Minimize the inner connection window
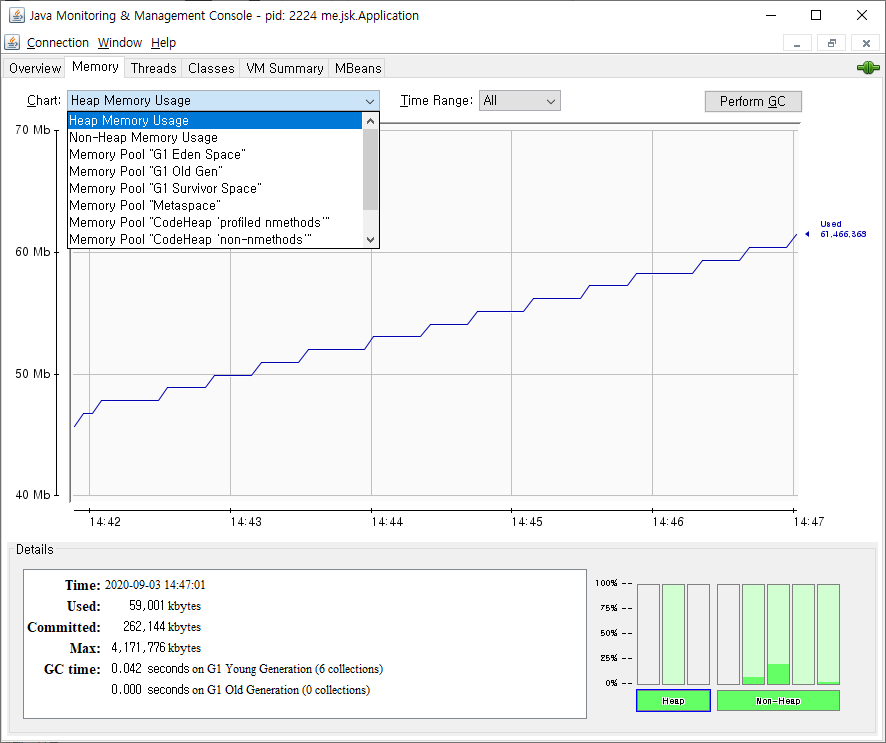 tap(797, 43)
